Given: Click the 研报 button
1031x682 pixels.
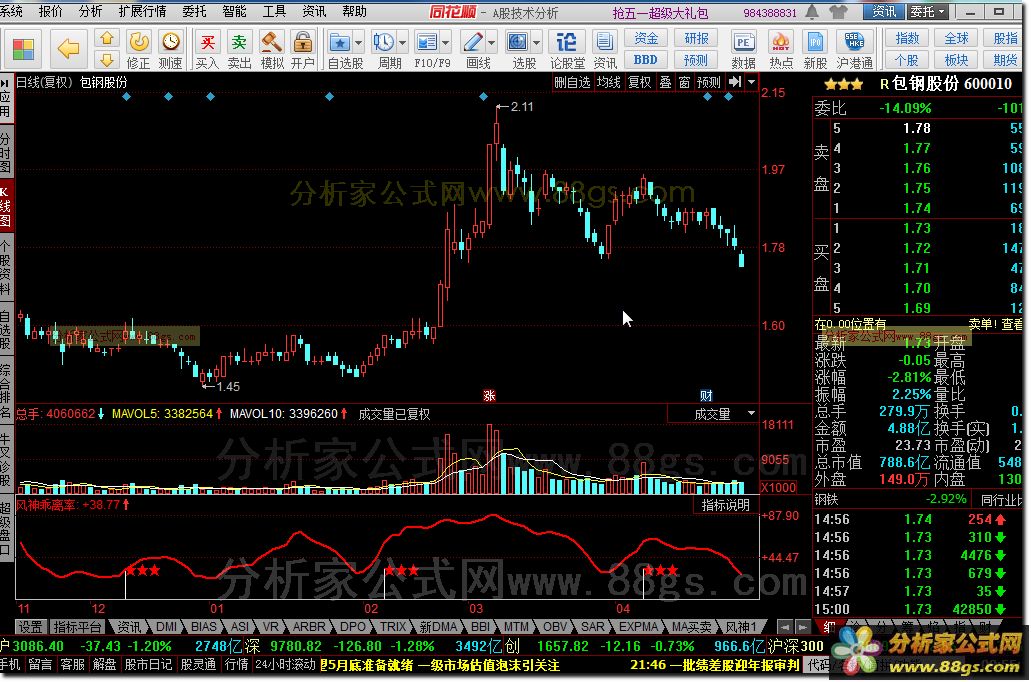Looking at the screenshot, I should [696, 39].
